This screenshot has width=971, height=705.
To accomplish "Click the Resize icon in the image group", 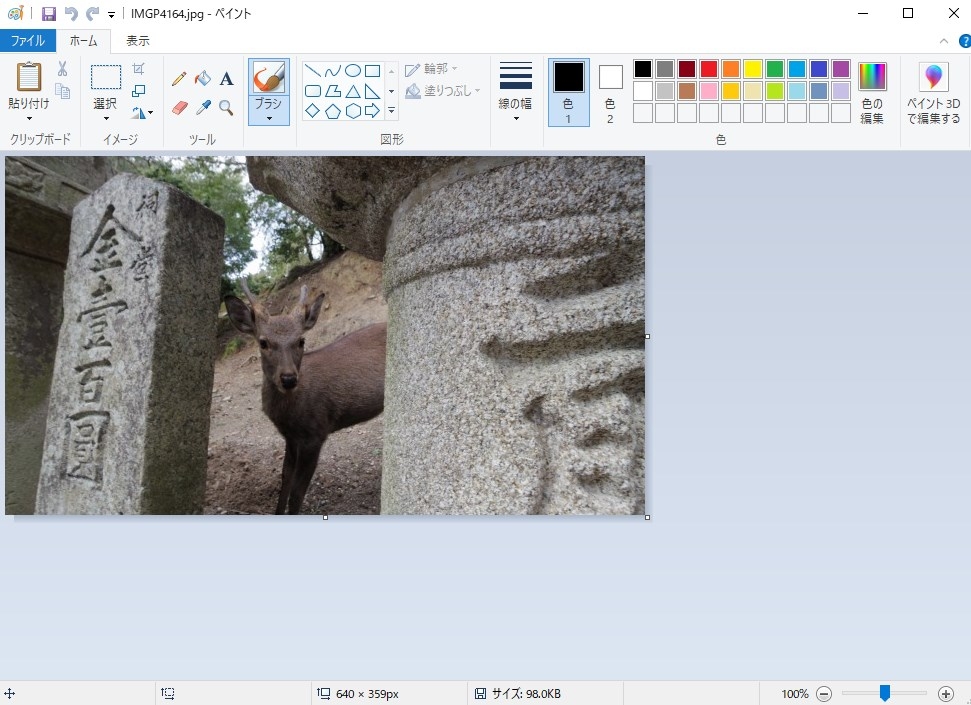I will [x=139, y=91].
